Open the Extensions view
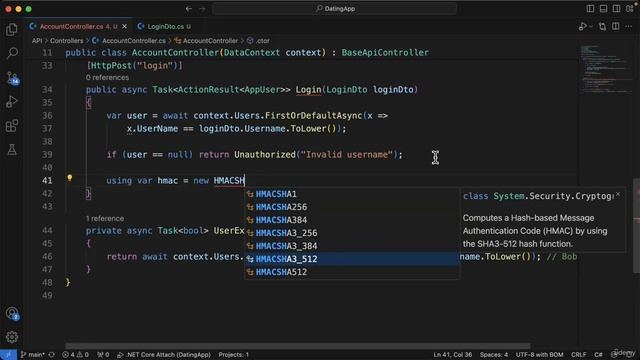The width and height of the screenshot is (640, 360). pyautogui.click(x=12, y=125)
